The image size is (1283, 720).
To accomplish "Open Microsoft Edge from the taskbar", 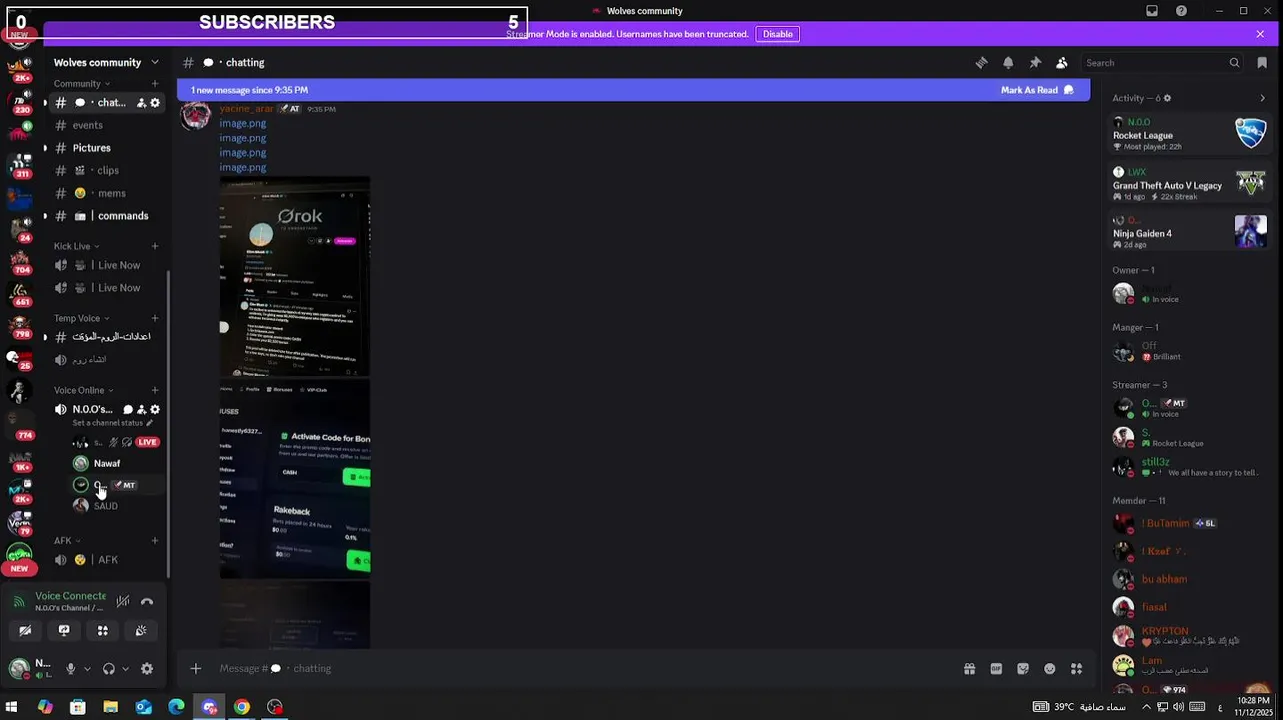I will point(176,707).
